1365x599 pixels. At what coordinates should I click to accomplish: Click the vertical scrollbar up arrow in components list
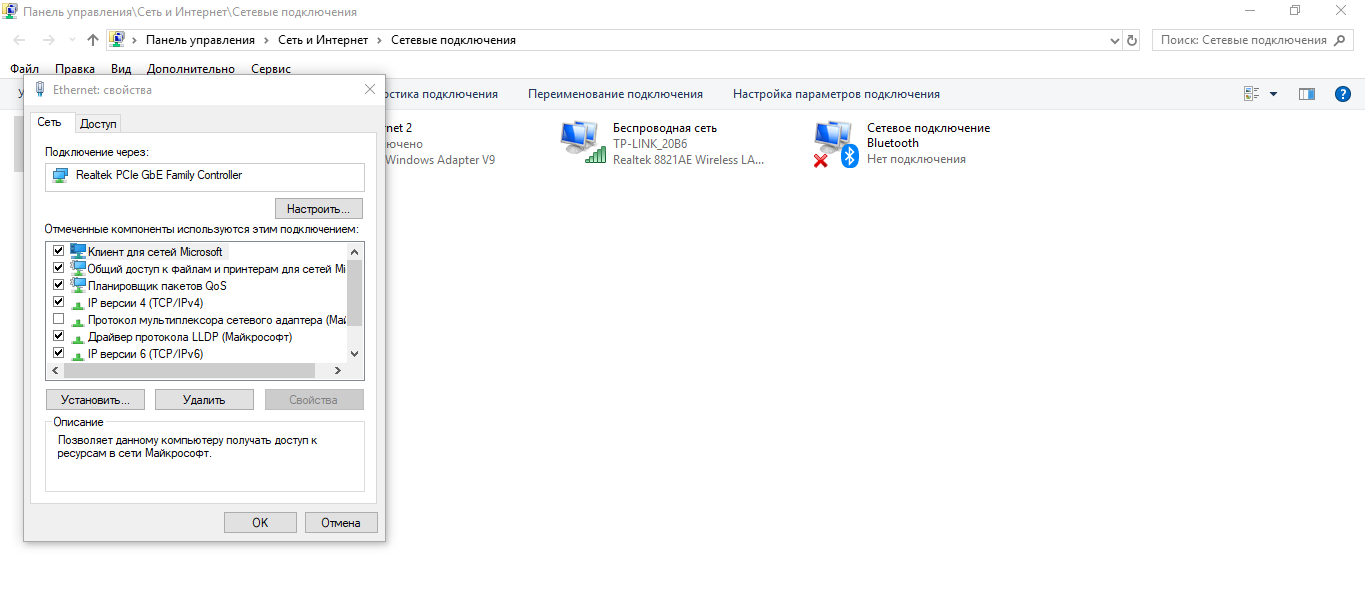click(x=354, y=251)
